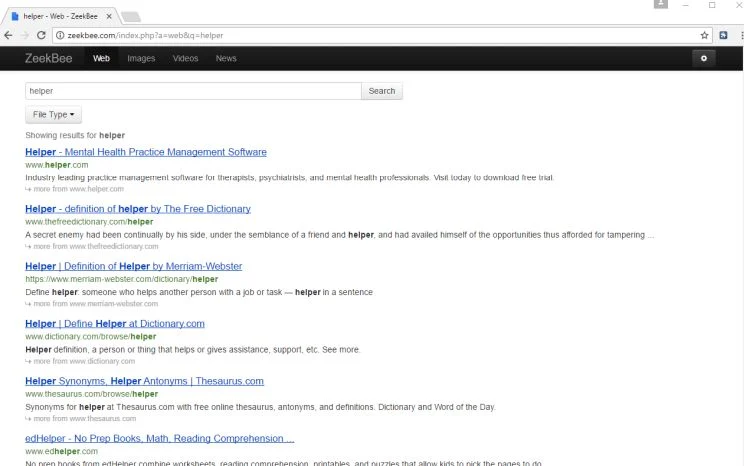Open the Chrome user profile icon
This screenshot has width=744, height=466.
pos(660,4)
